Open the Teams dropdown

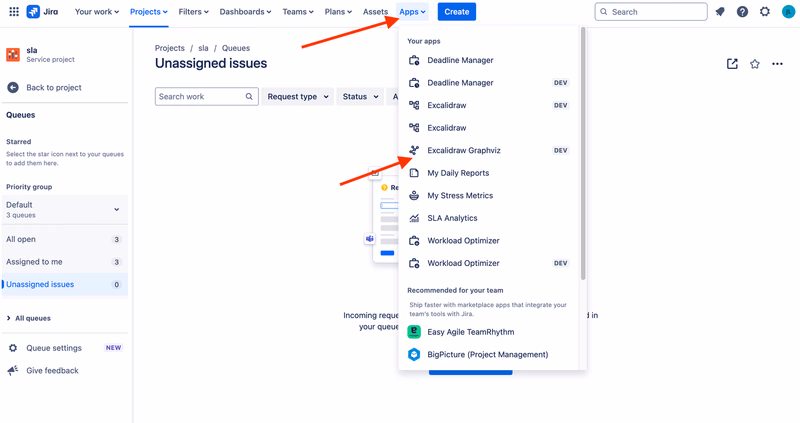coord(298,12)
